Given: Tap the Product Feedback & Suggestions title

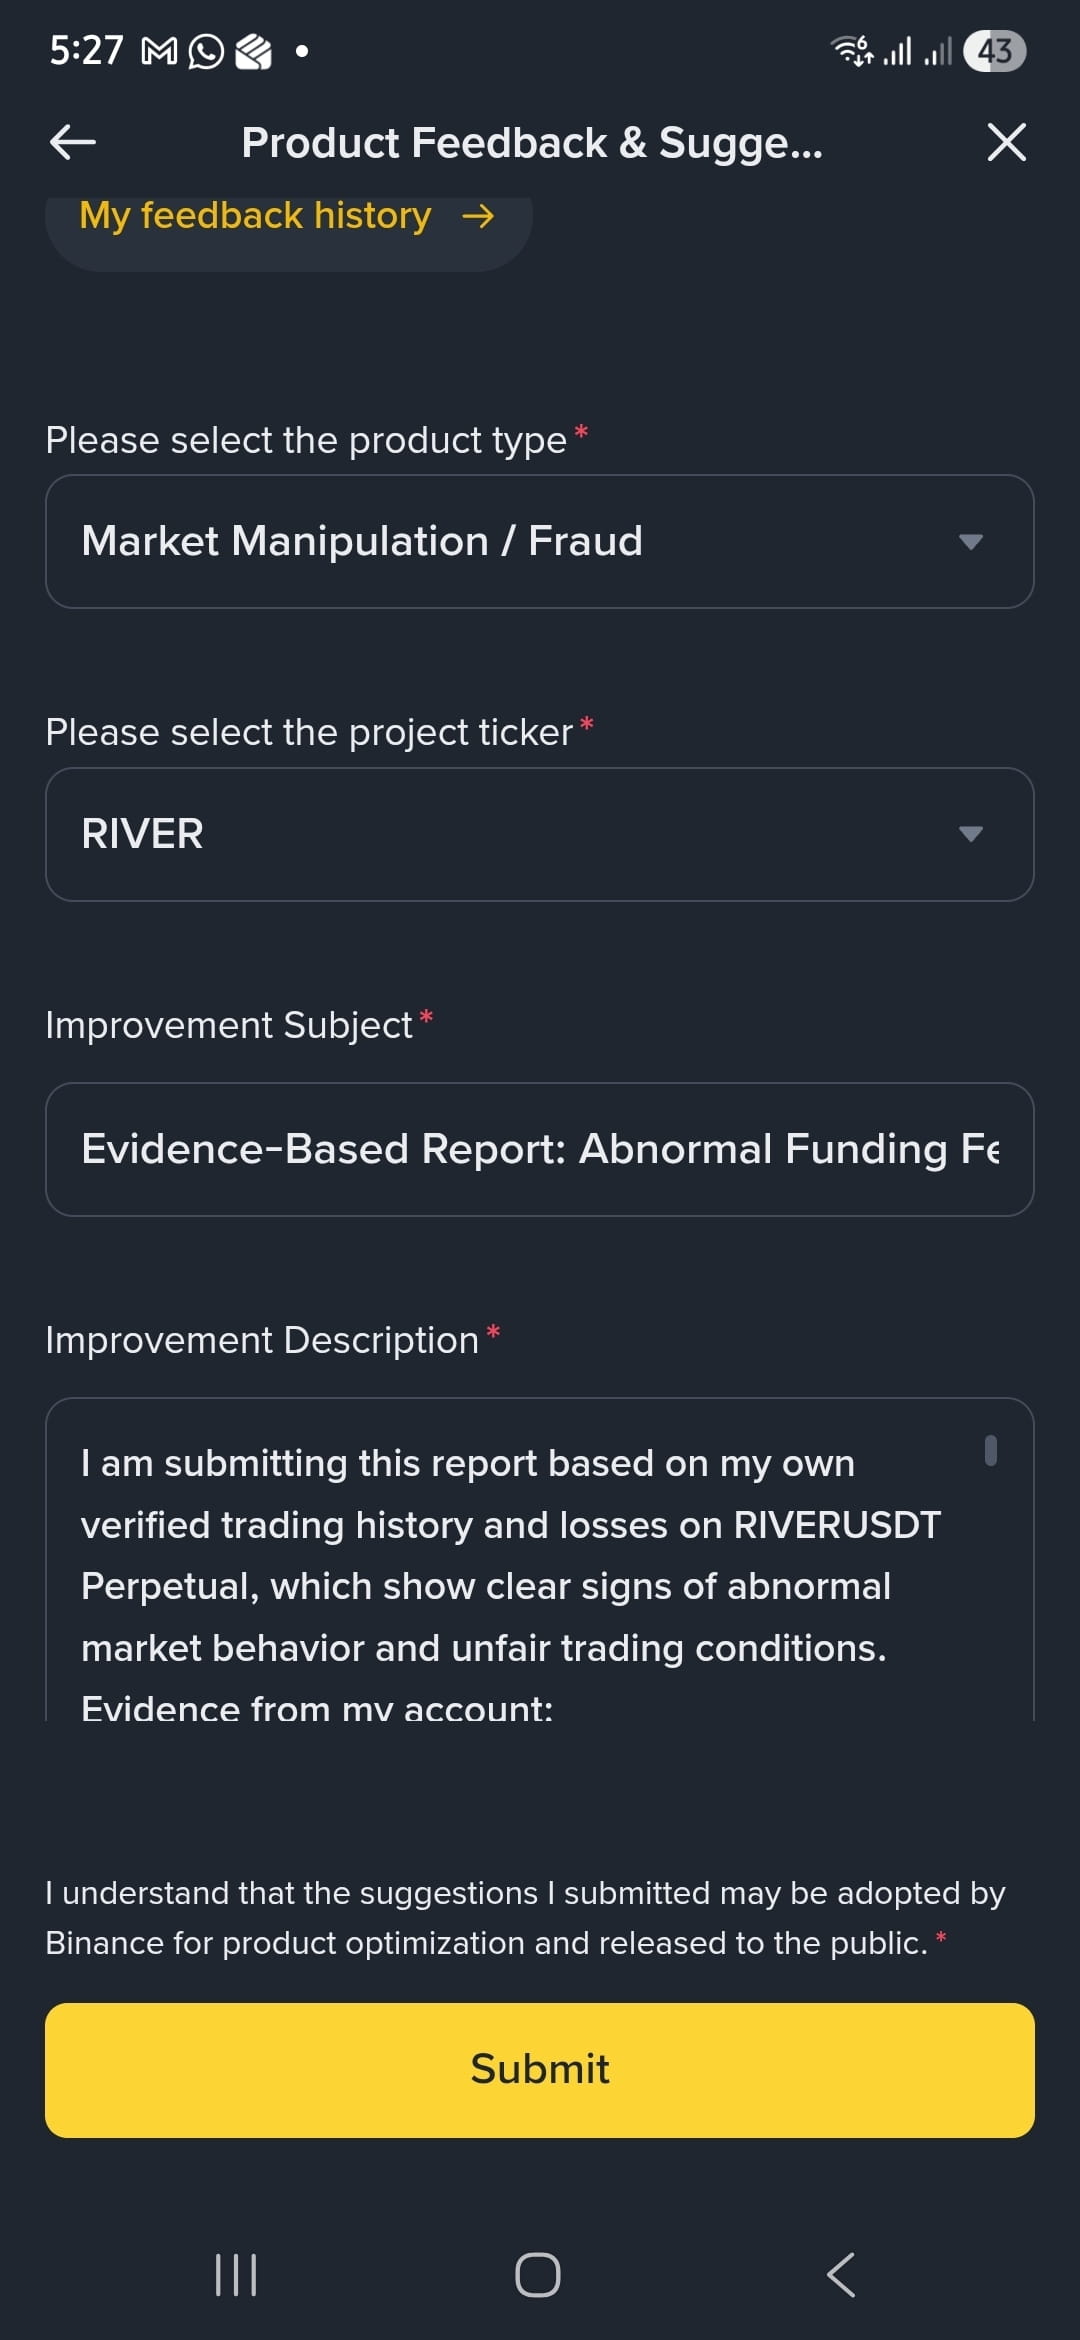Looking at the screenshot, I should tap(532, 143).
